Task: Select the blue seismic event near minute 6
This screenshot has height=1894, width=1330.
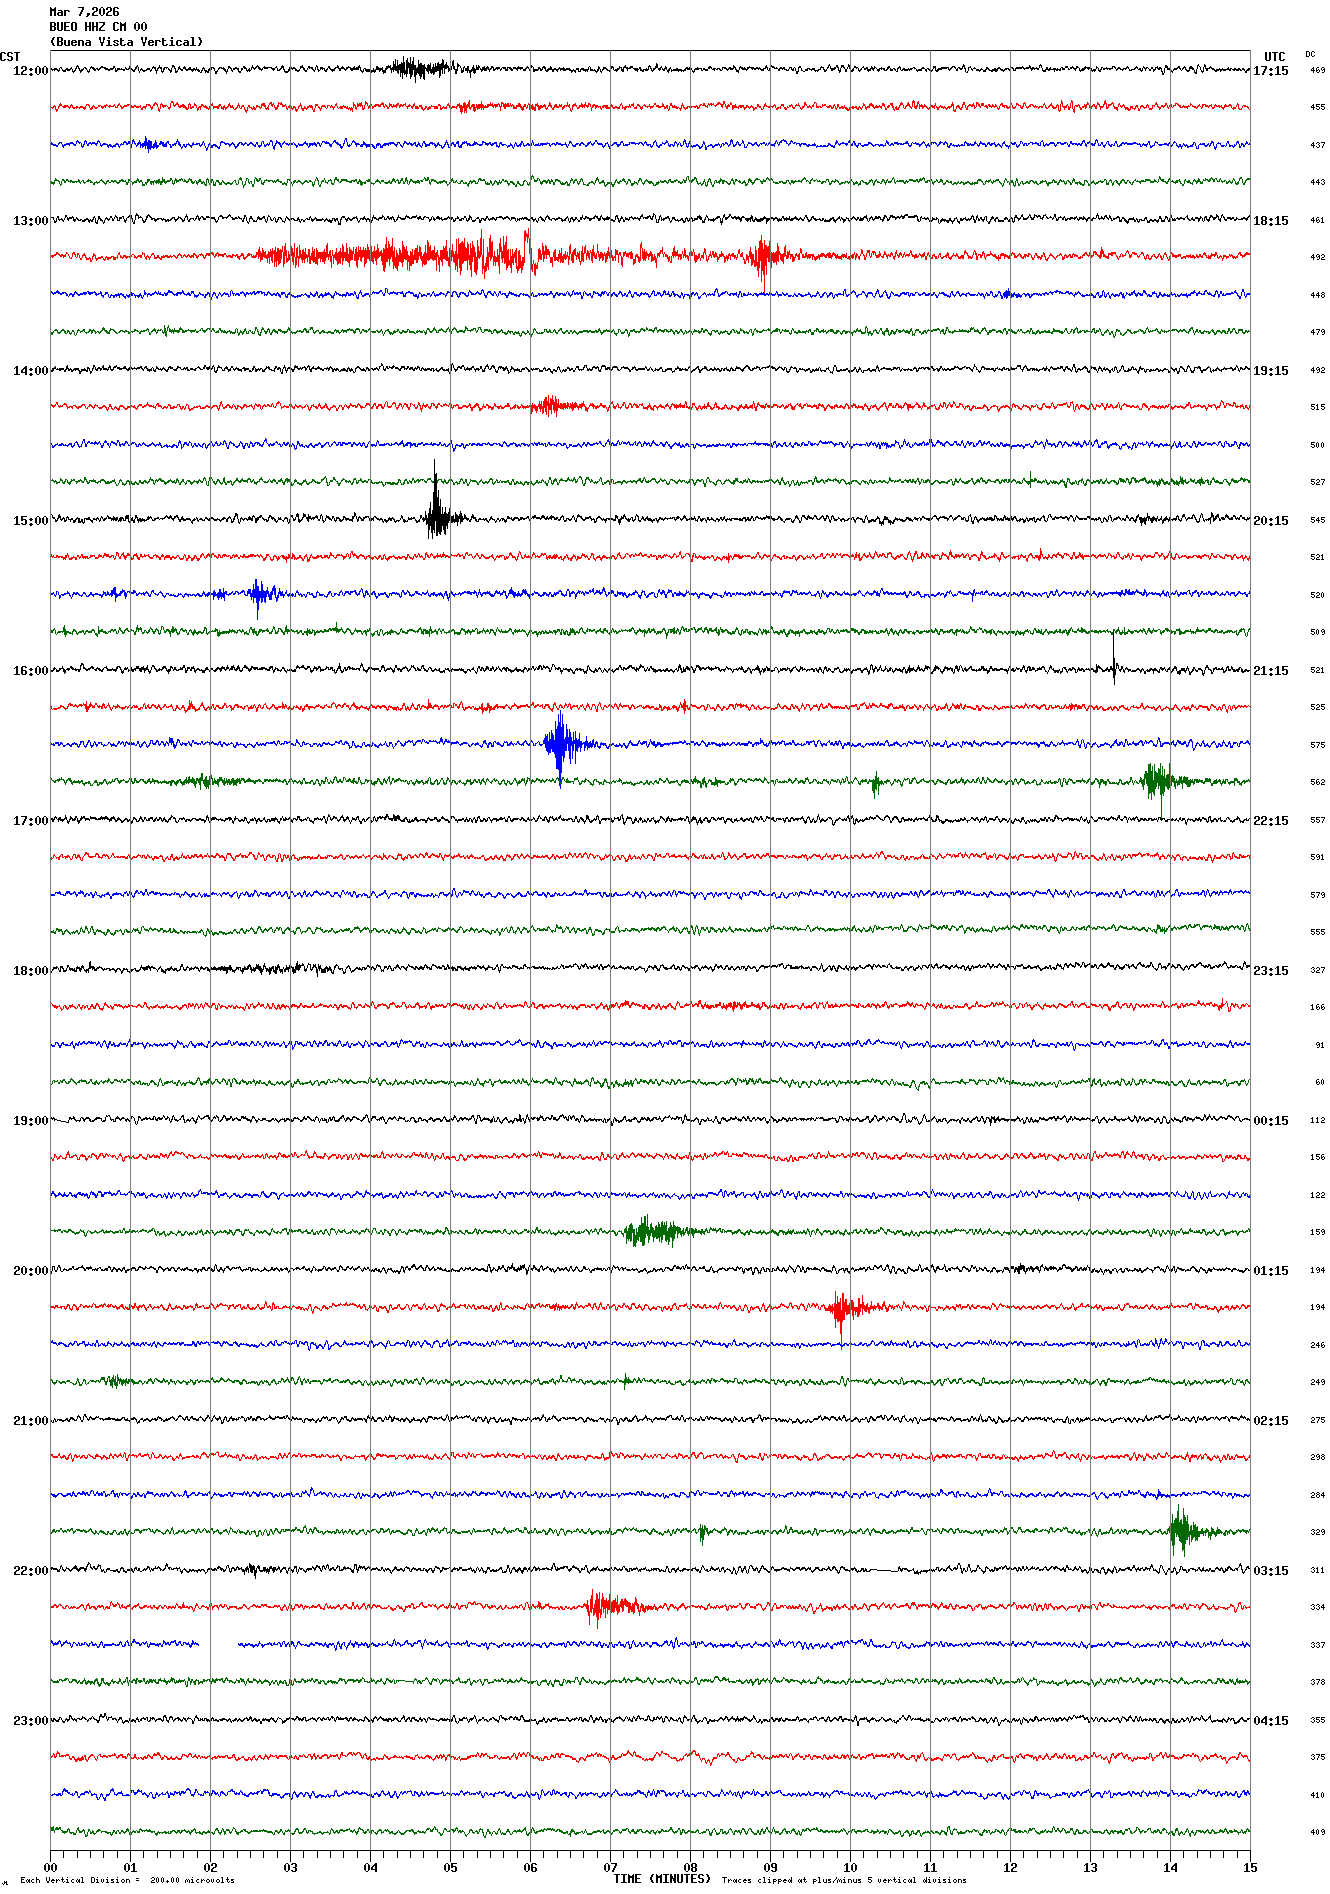Action: tap(562, 743)
